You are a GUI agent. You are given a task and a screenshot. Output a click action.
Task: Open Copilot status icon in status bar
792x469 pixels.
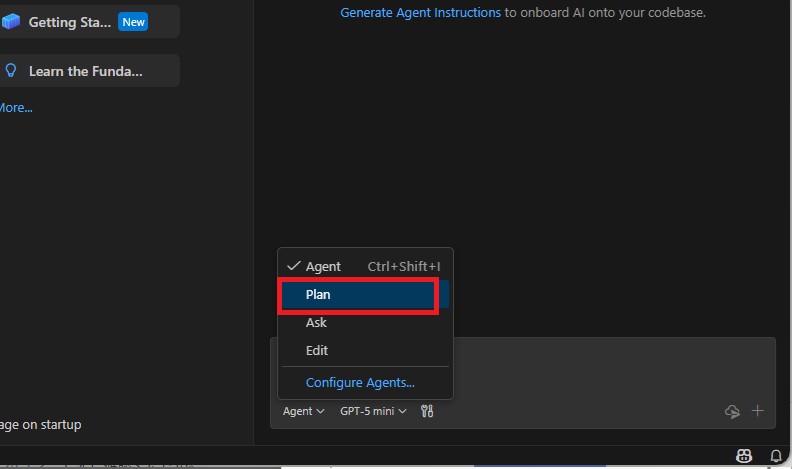(x=744, y=456)
